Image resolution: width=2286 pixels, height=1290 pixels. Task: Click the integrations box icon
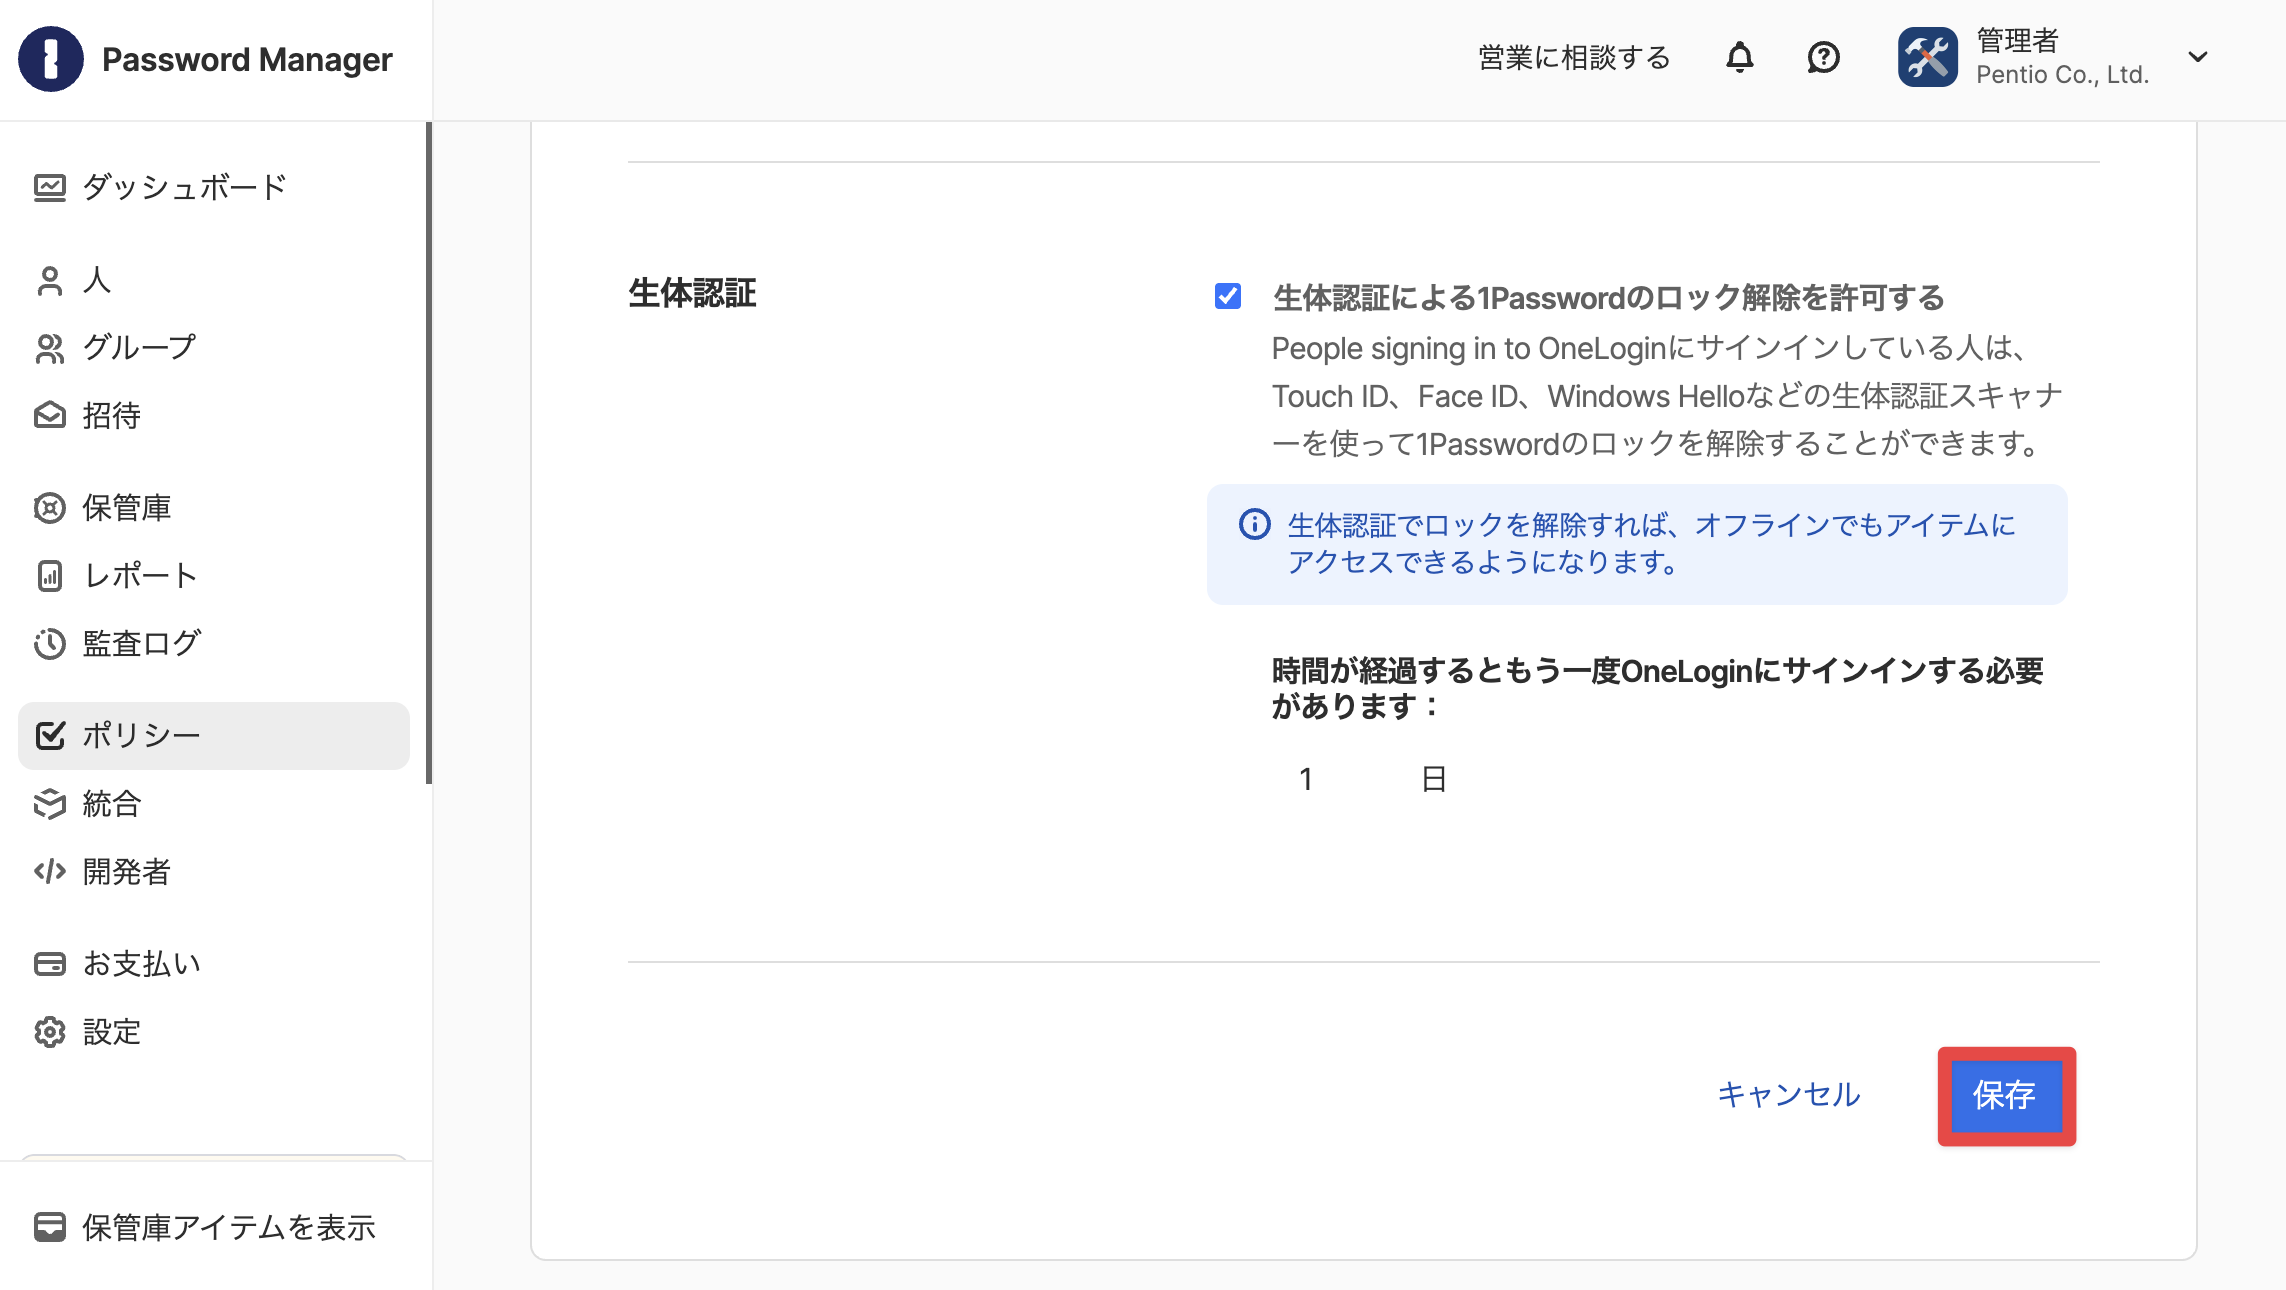[x=50, y=804]
